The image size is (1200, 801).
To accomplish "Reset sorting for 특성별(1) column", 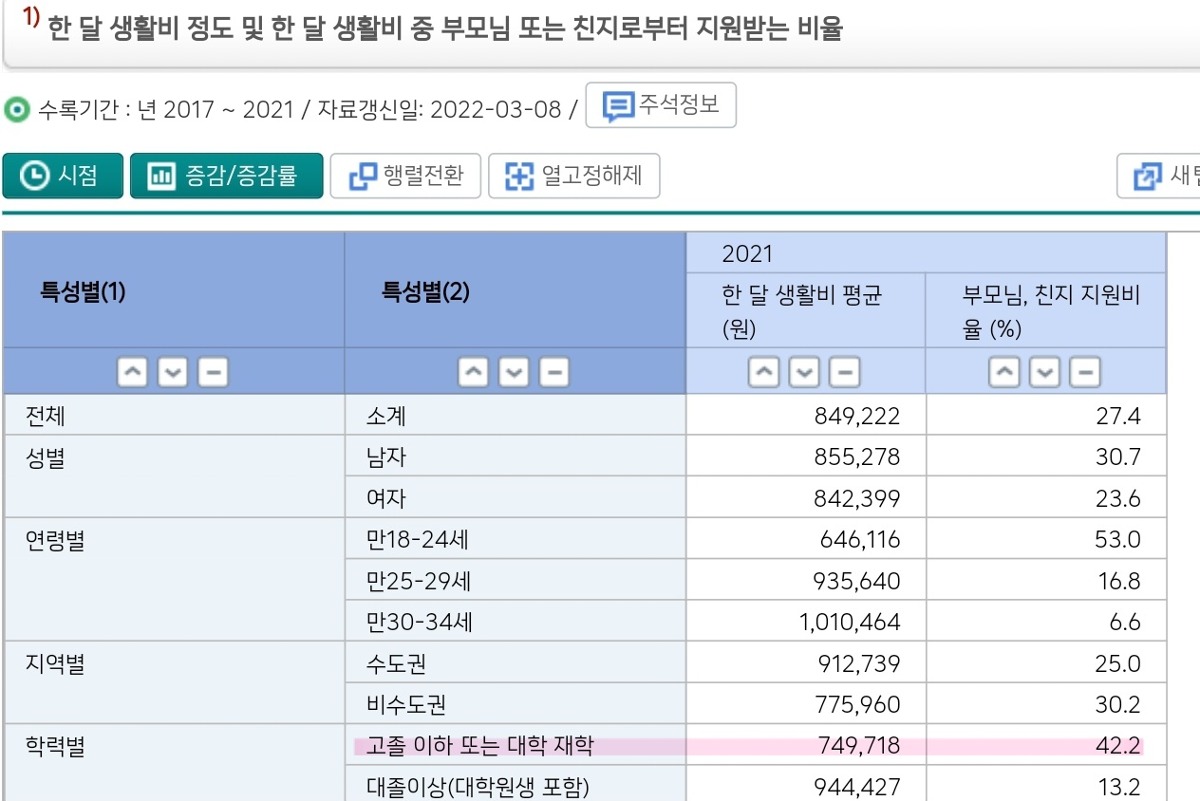I will point(213,372).
